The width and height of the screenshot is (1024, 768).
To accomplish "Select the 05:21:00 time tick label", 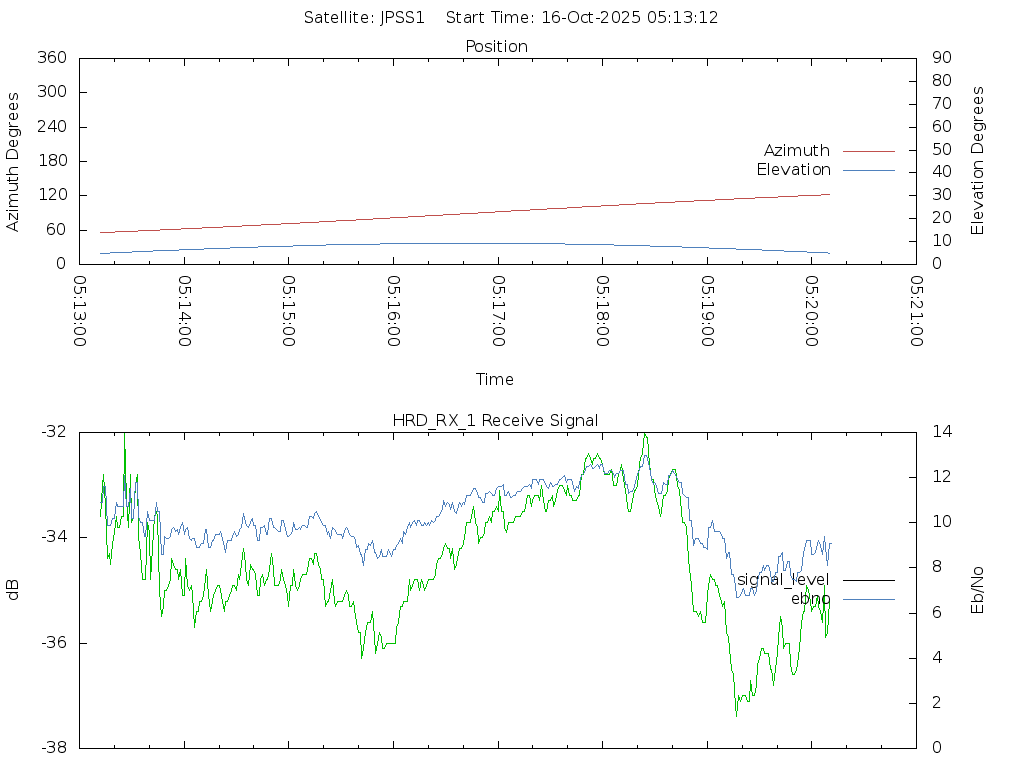I will coord(916,311).
